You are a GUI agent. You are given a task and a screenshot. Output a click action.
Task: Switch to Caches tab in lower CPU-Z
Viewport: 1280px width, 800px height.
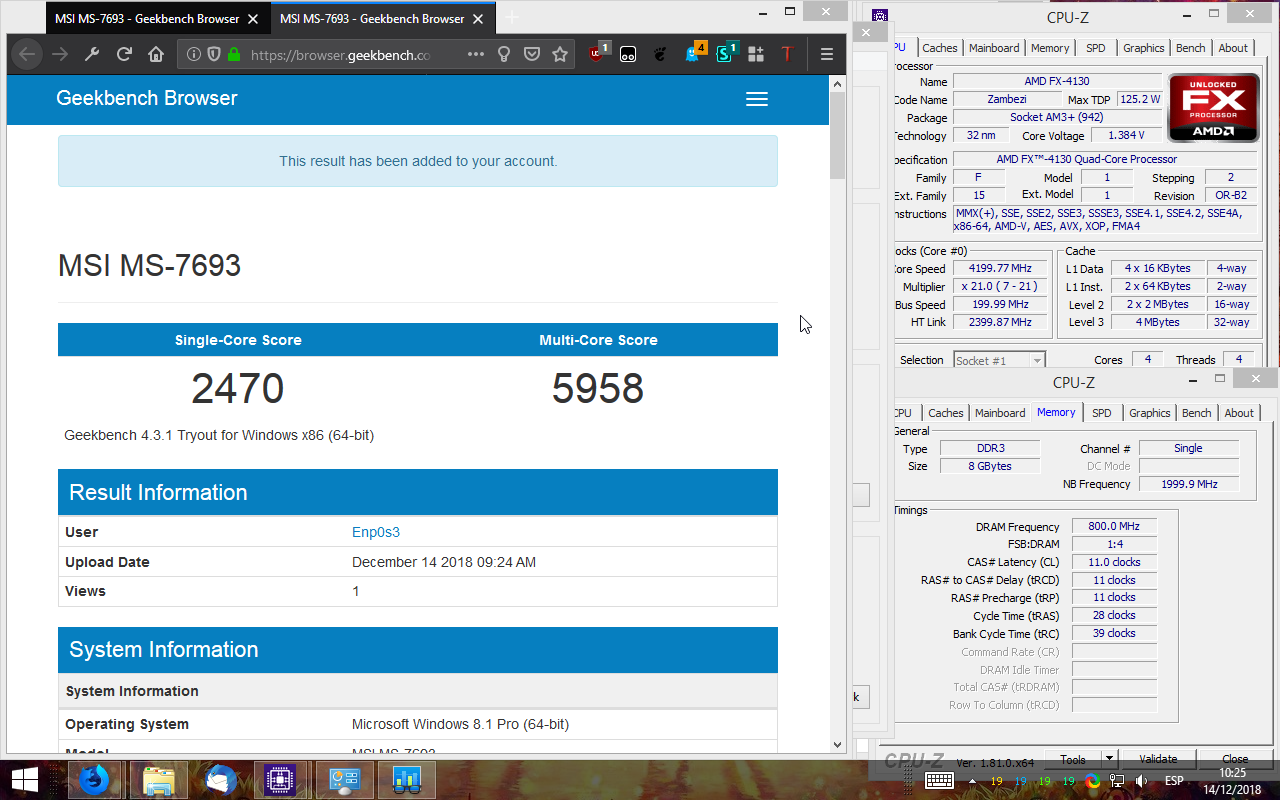pos(945,413)
